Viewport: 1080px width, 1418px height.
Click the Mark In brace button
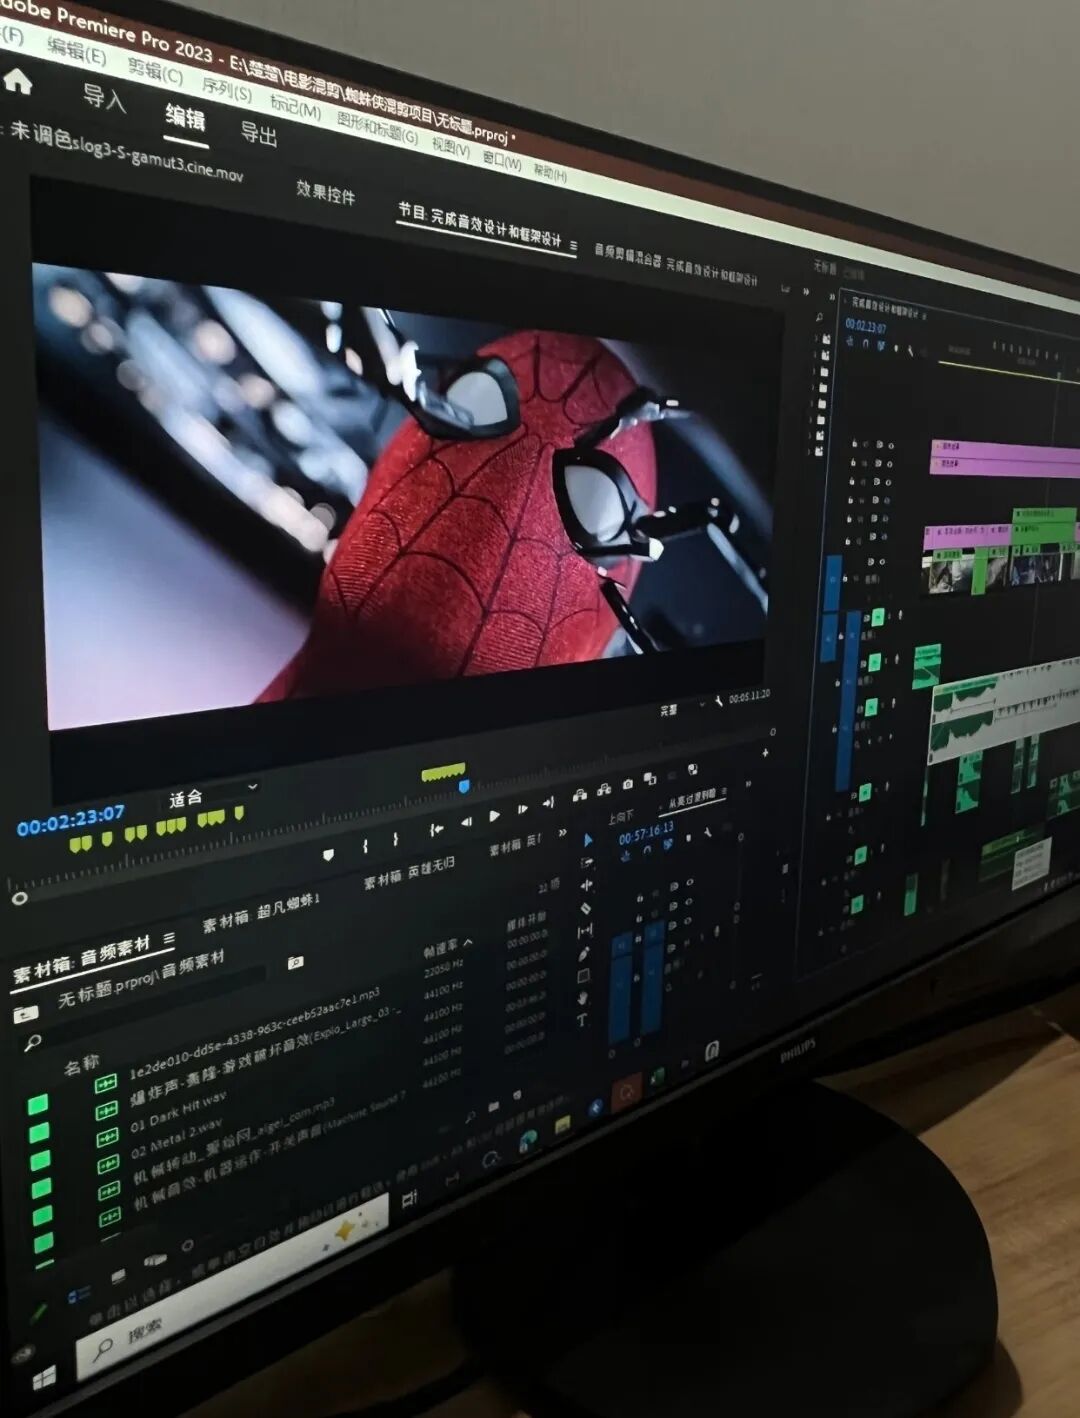(x=365, y=847)
